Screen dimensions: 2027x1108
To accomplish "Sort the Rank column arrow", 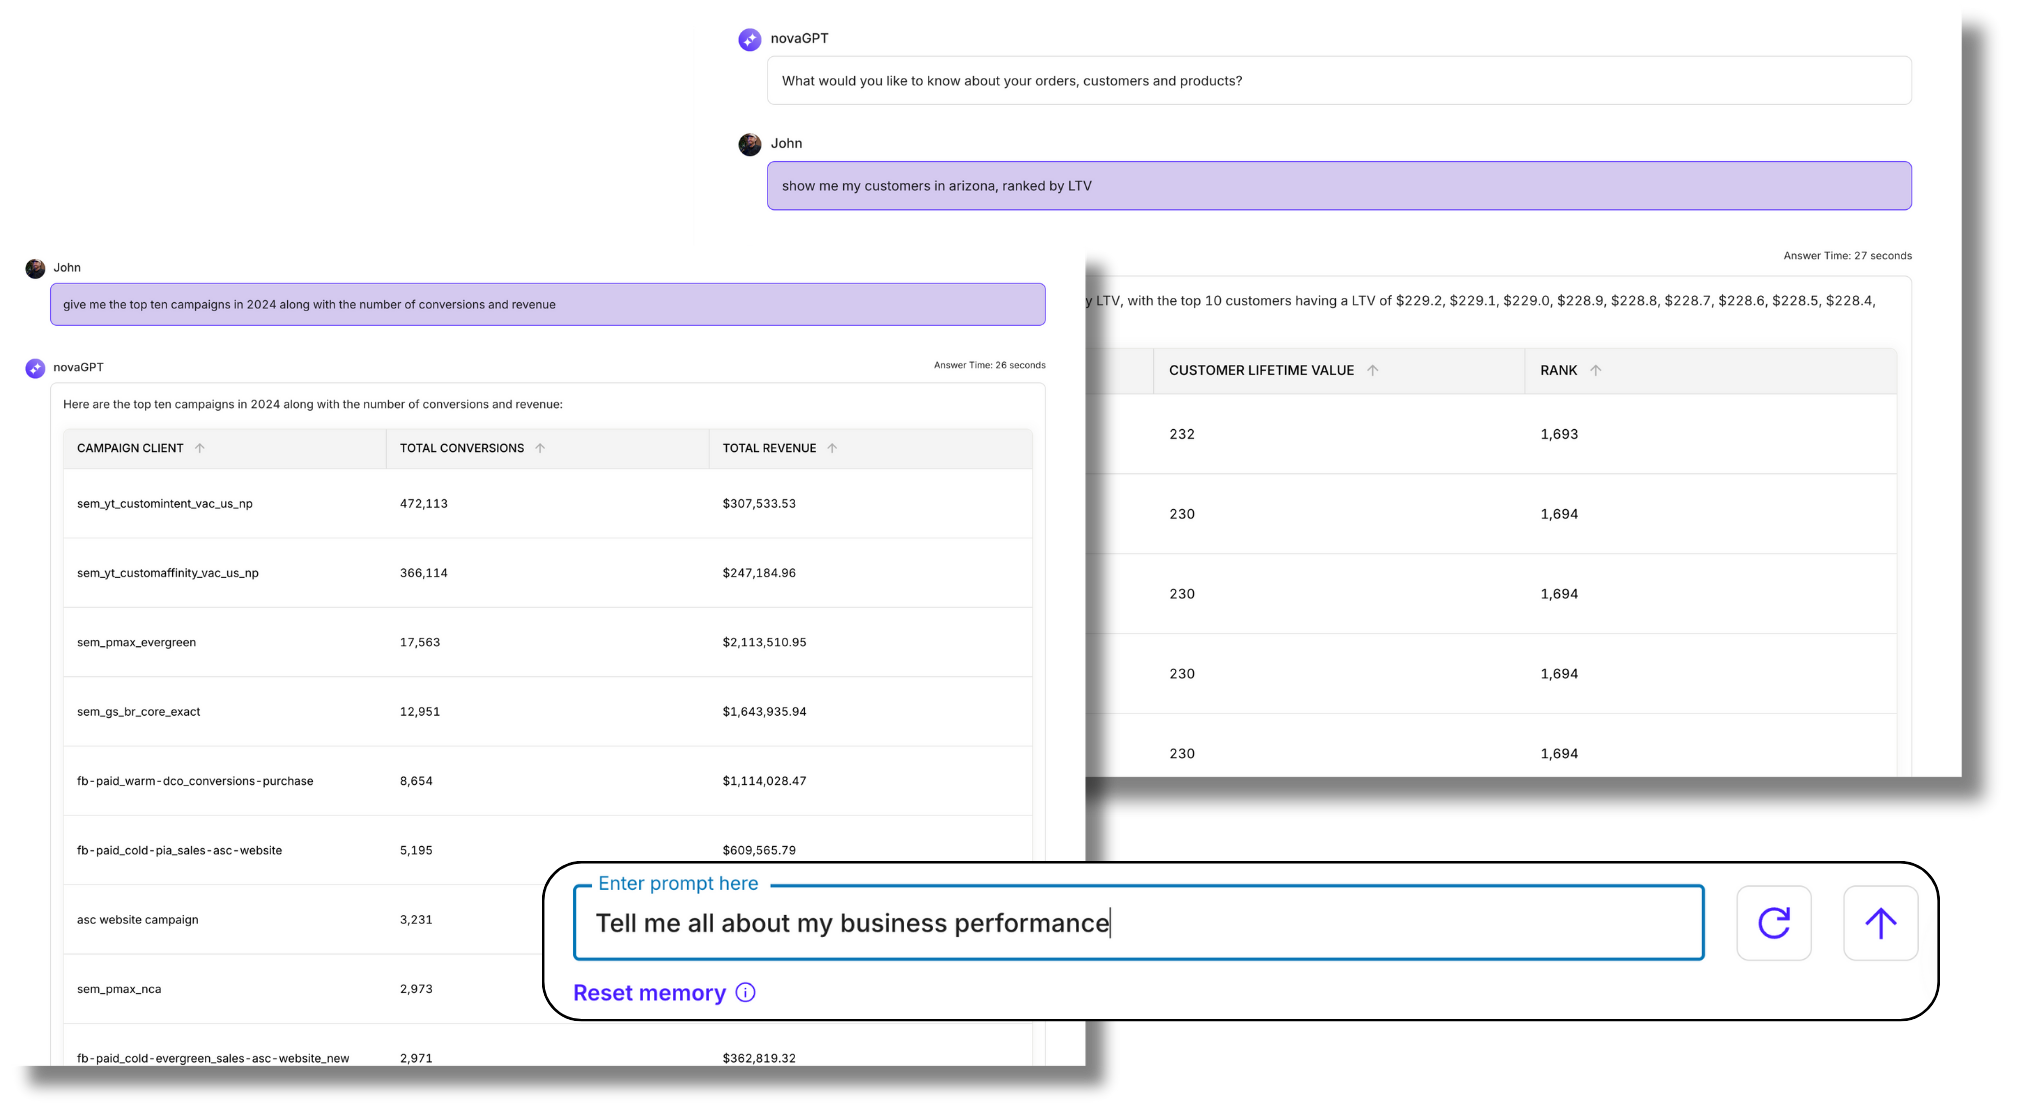I will click(x=1596, y=370).
